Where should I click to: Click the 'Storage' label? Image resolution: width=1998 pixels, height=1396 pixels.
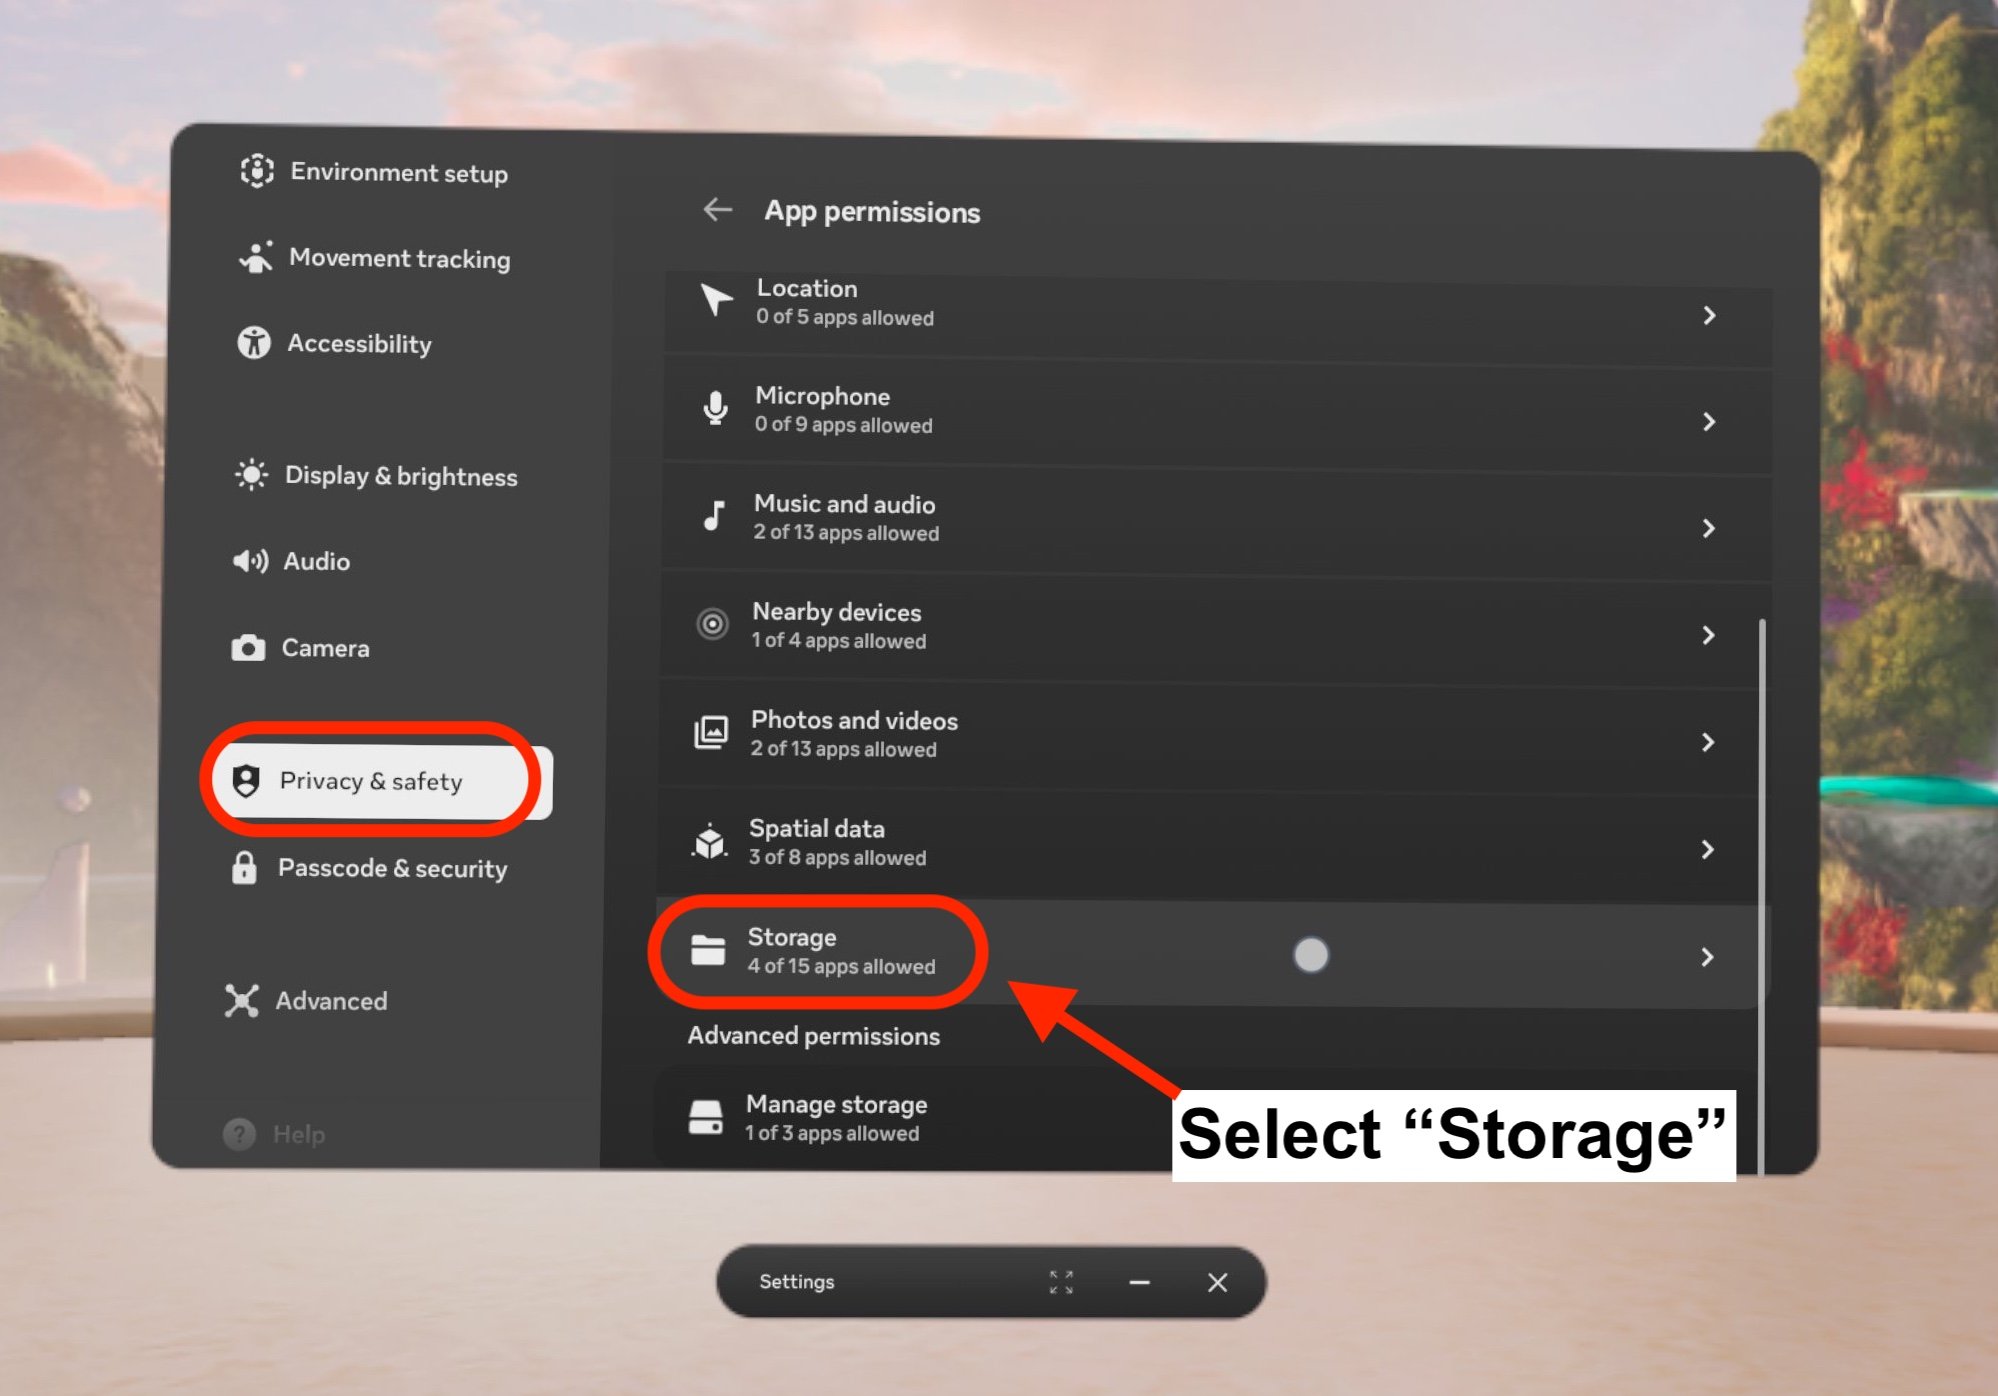coord(792,937)
